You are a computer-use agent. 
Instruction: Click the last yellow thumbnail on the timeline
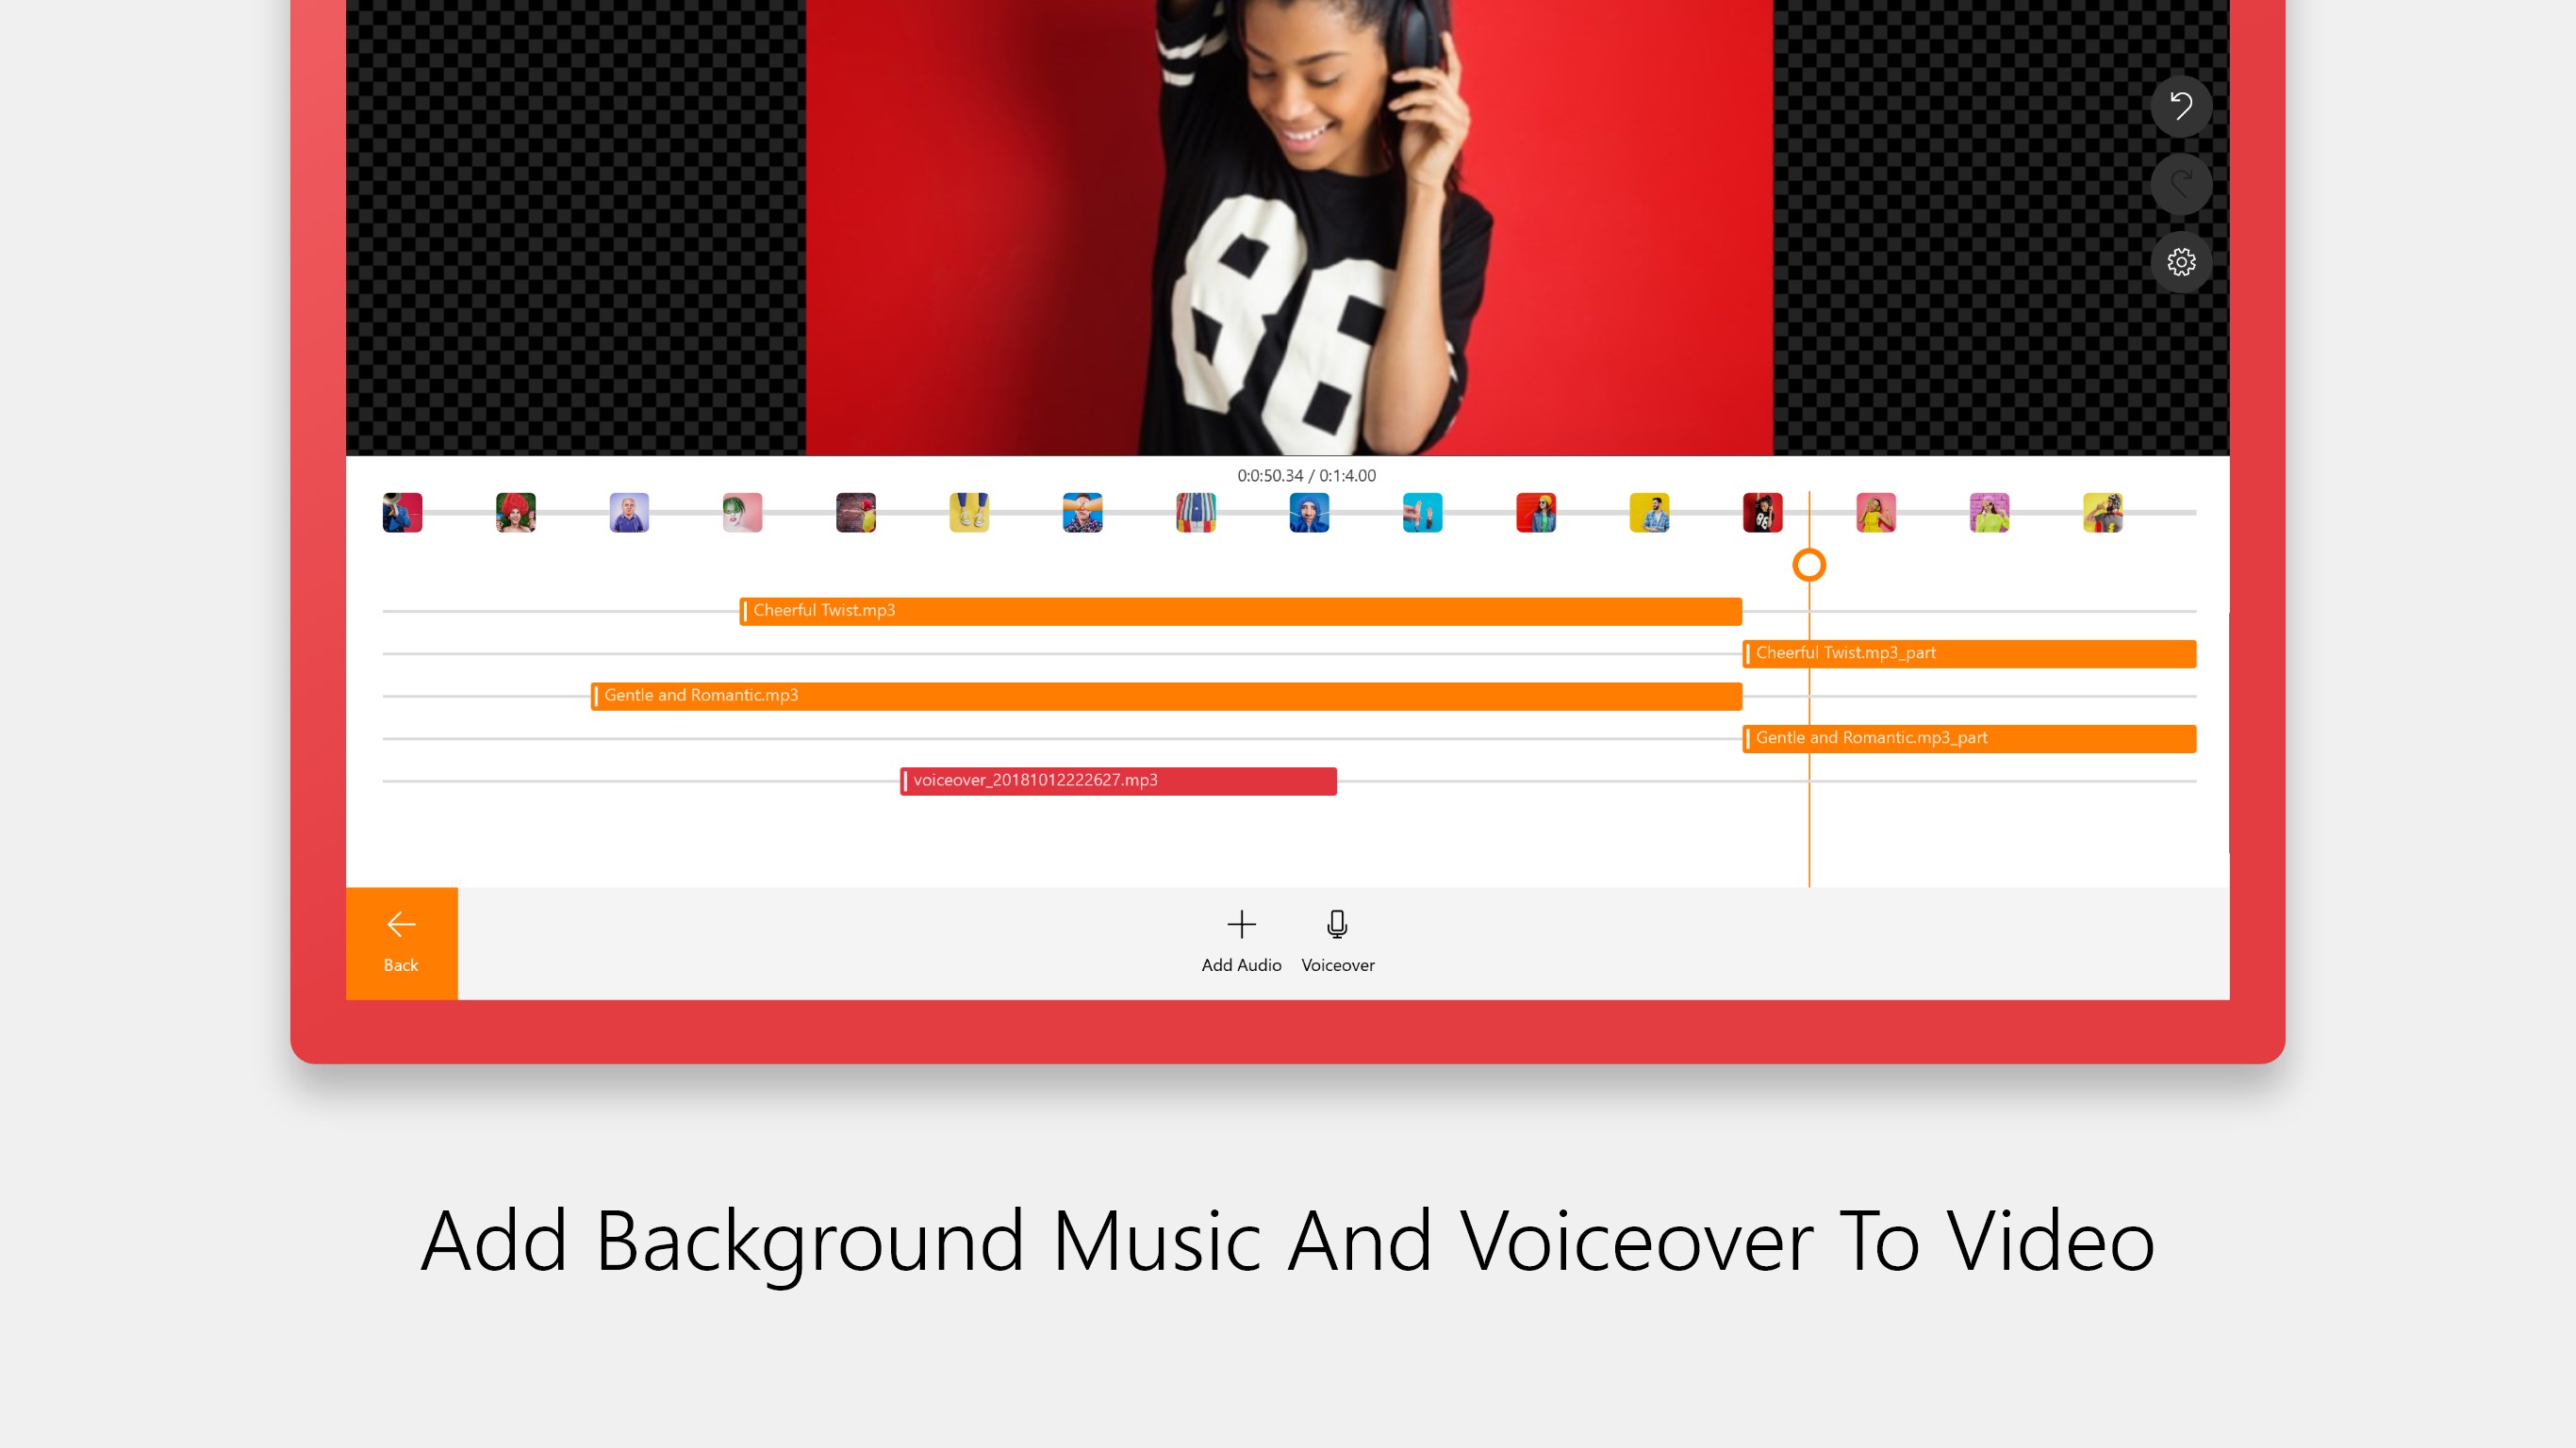coord(2103,512)
